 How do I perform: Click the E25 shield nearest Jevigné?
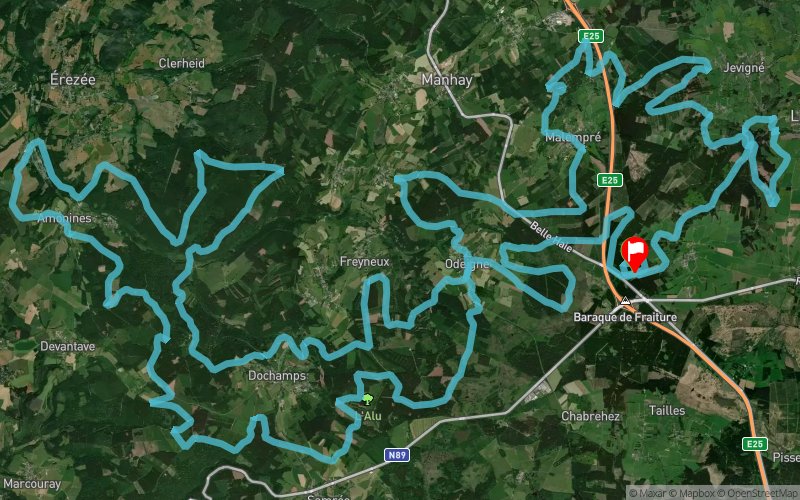pyautogui.click(x=591, y=36)
